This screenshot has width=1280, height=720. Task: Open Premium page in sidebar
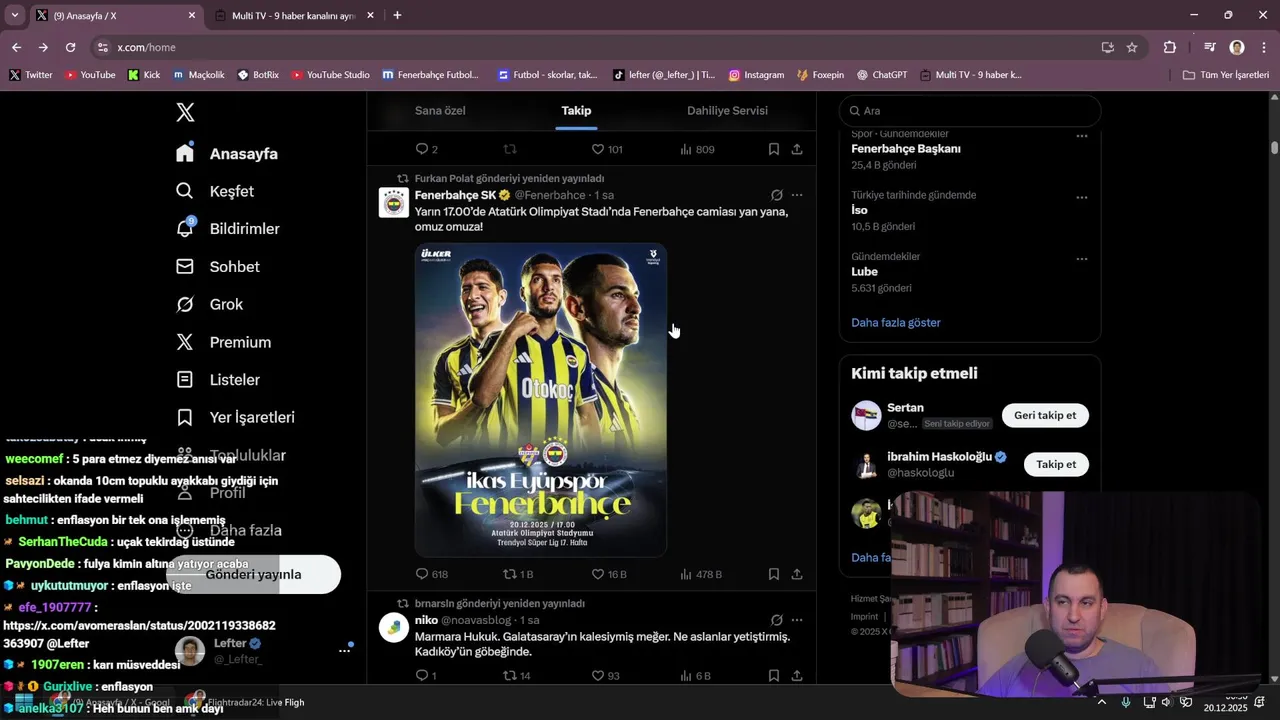coord(223,342)
